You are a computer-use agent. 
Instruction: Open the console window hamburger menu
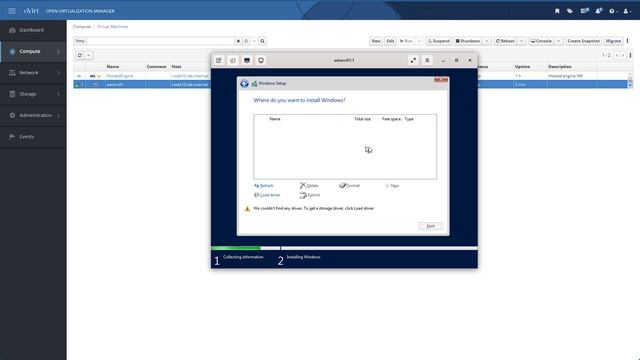tap(427, 60)
